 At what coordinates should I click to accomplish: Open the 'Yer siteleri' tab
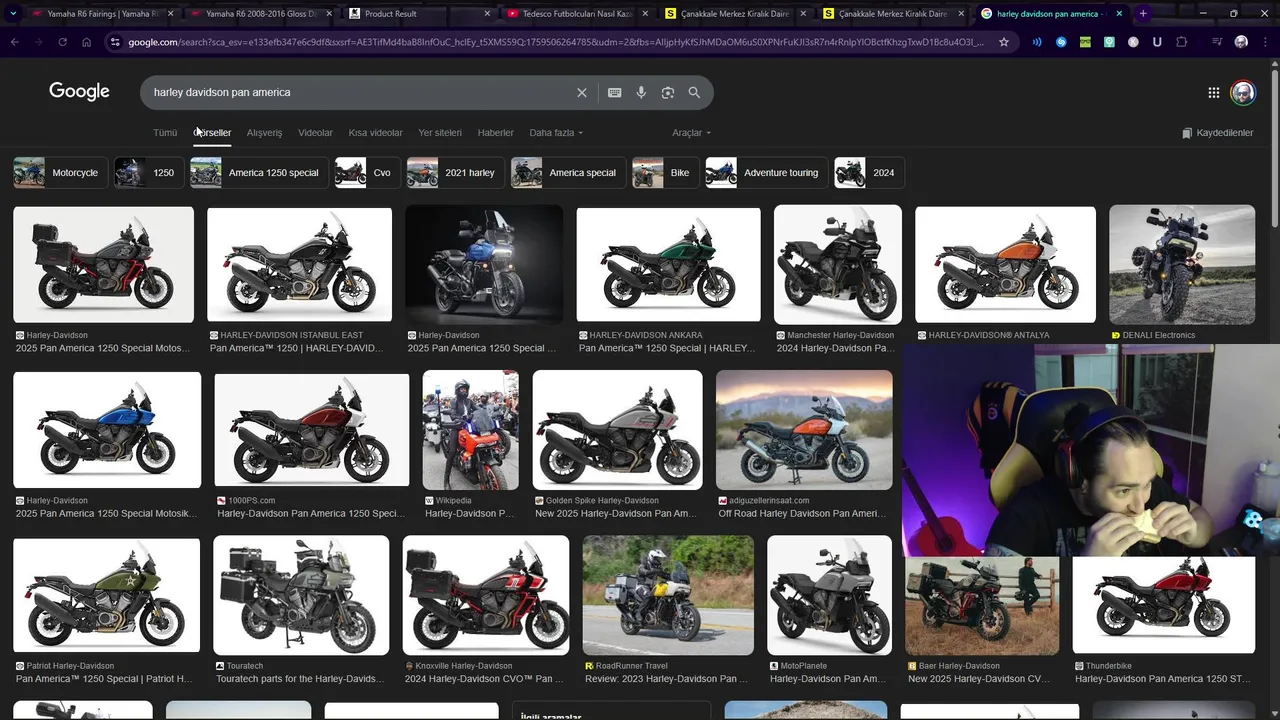tap(440, 133)
